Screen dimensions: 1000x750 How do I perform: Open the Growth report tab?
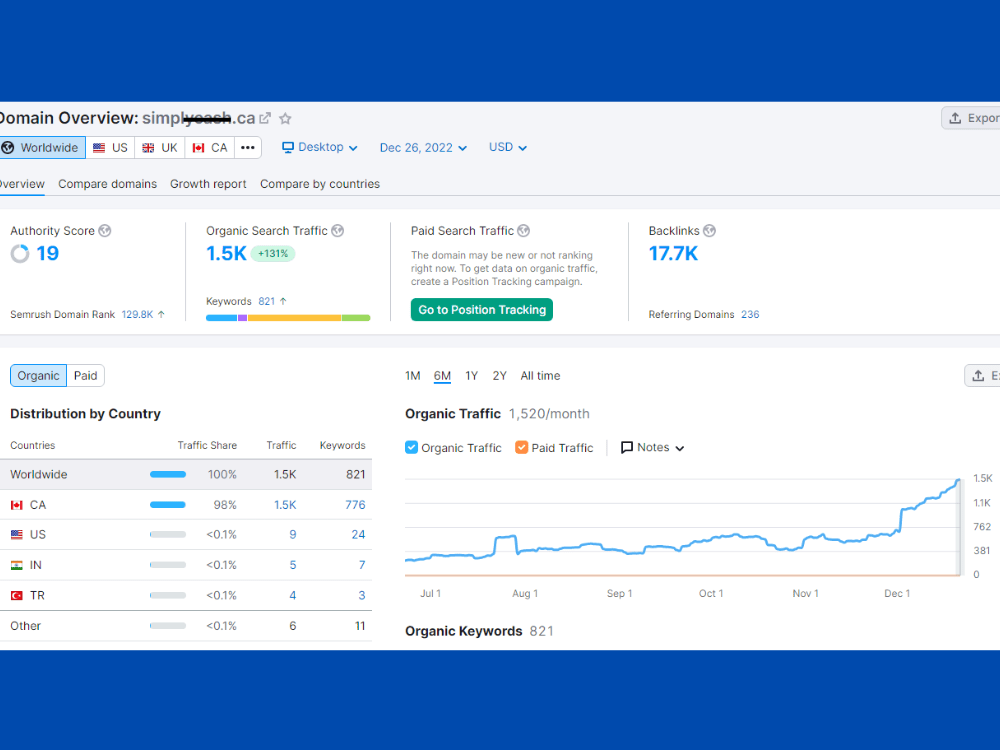tap(208, 184)
